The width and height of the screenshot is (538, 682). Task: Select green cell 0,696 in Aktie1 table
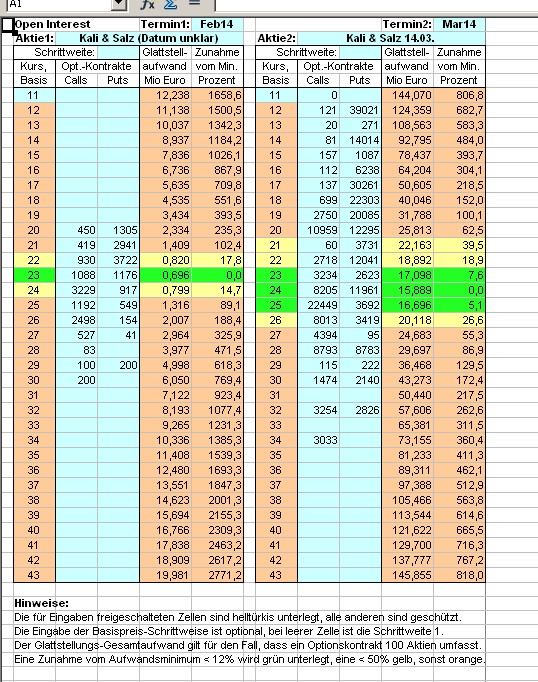pyautogui.click(x=165, y=275)
